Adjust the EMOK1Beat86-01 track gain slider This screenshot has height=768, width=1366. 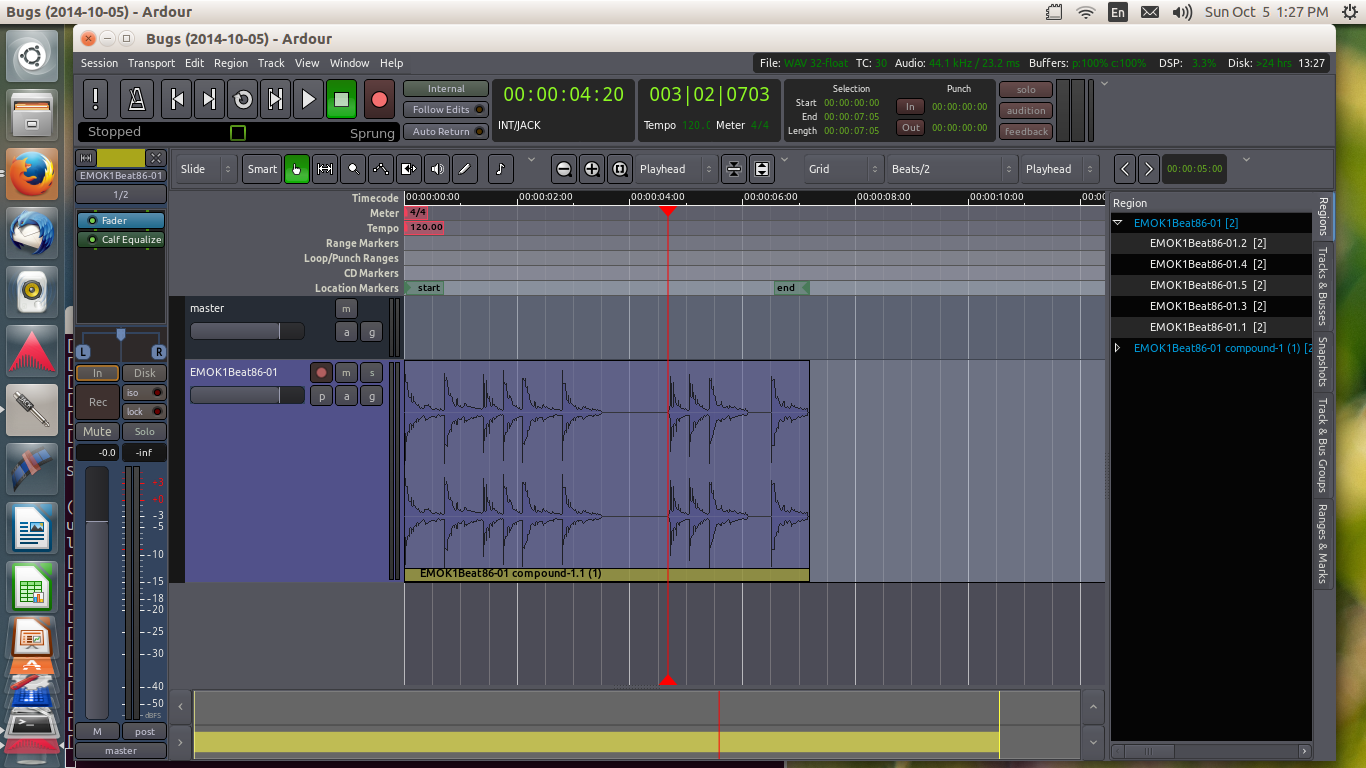(x=247, y=395)
